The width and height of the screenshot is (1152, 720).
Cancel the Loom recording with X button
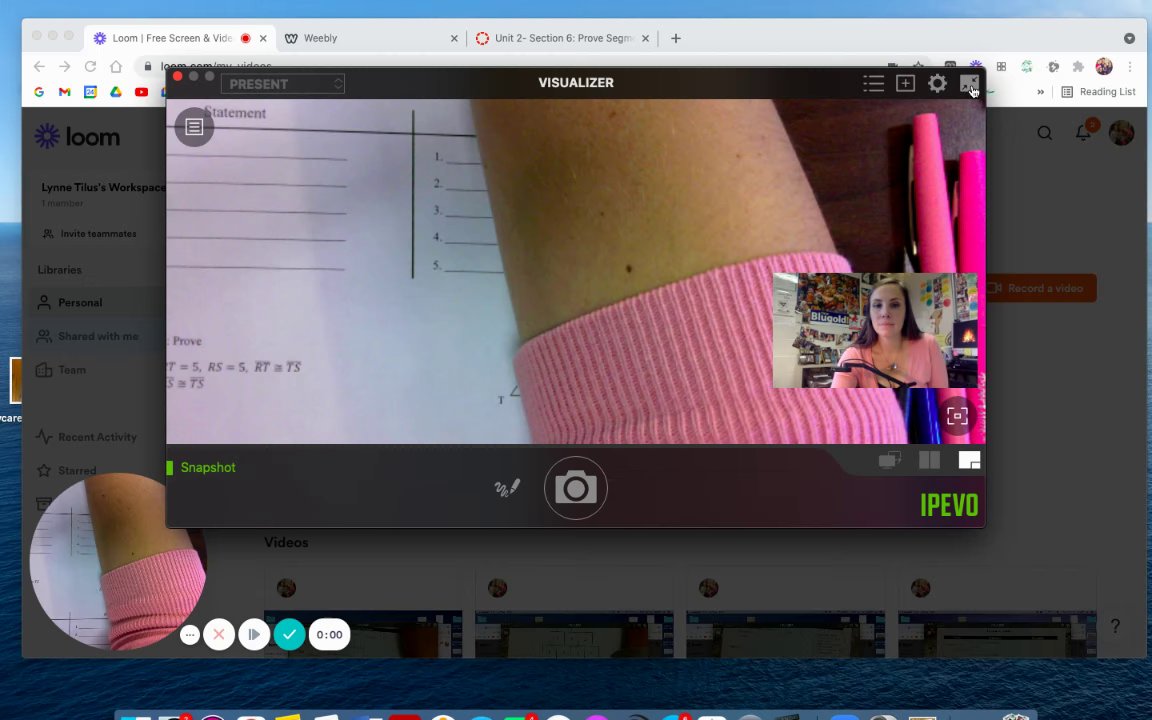pos(219,635)
